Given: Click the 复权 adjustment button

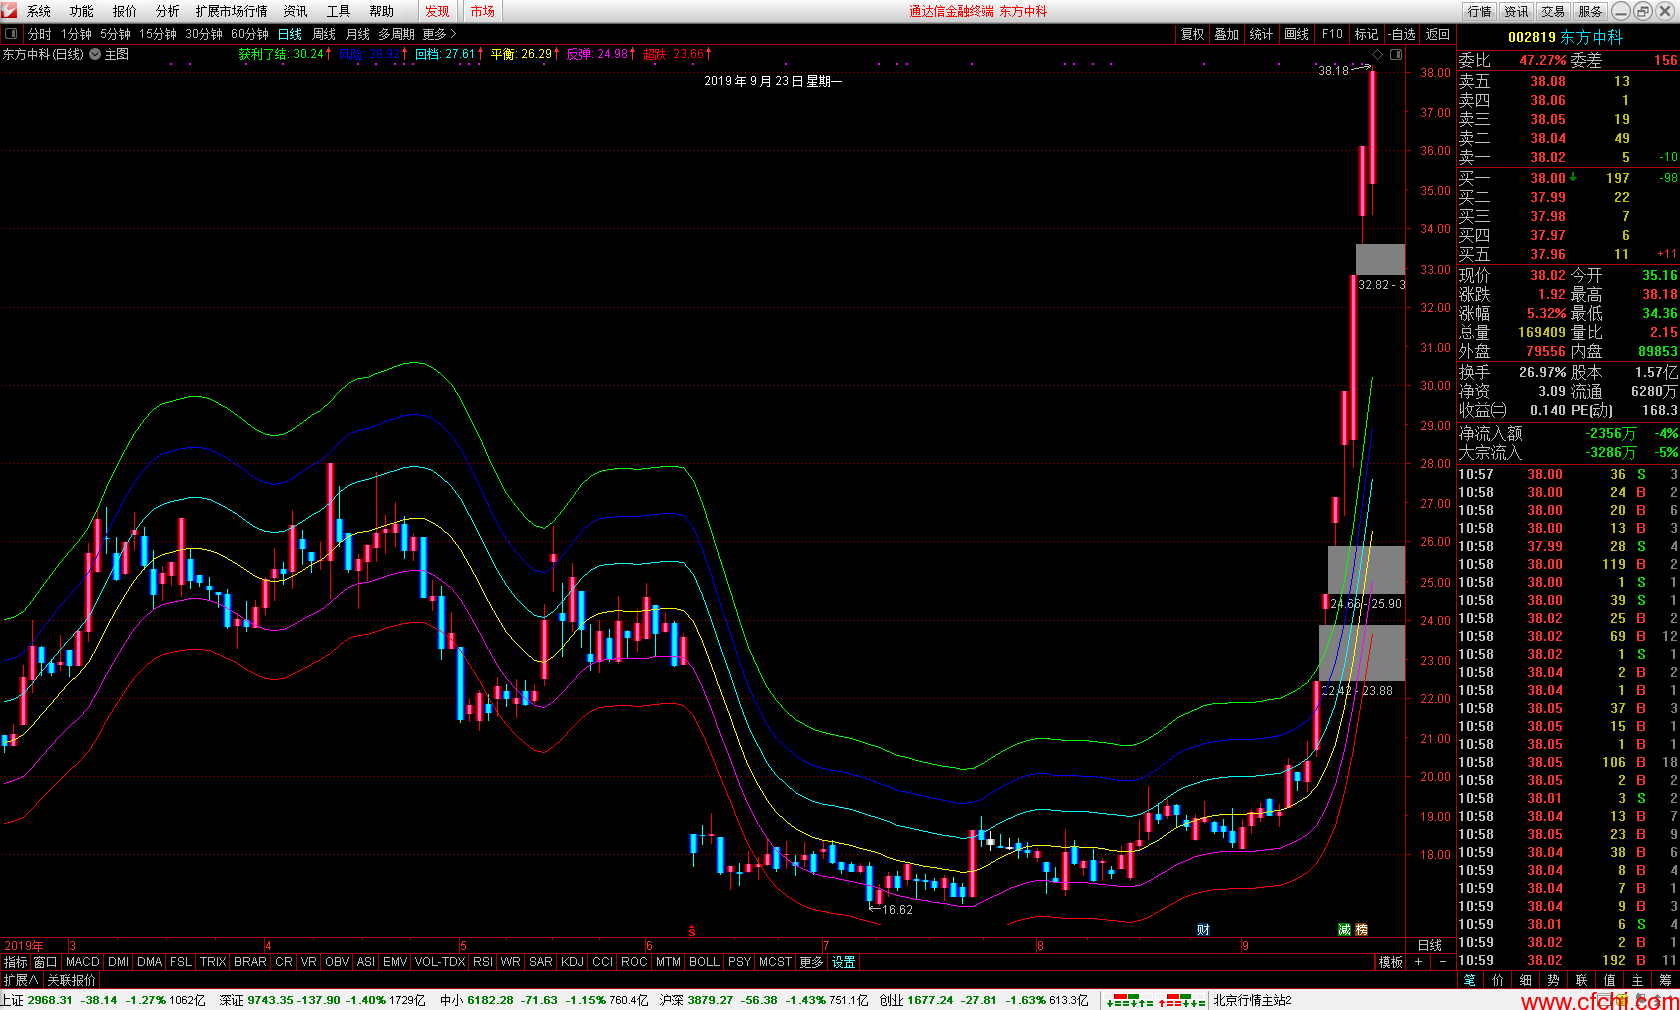Looking at the screenshot, I should [1193, 34].
